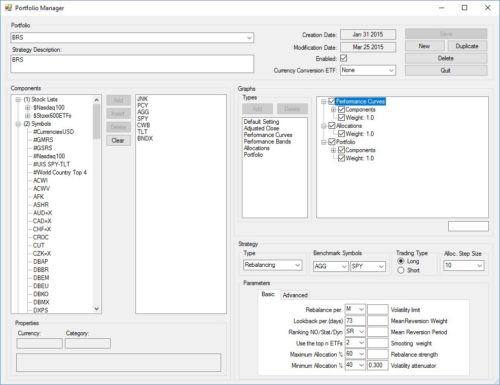Click the Portfolio Manager app icon in title bar
This screenshot has height=385, width=500.
pyautogui.click(x=8, y=8)
